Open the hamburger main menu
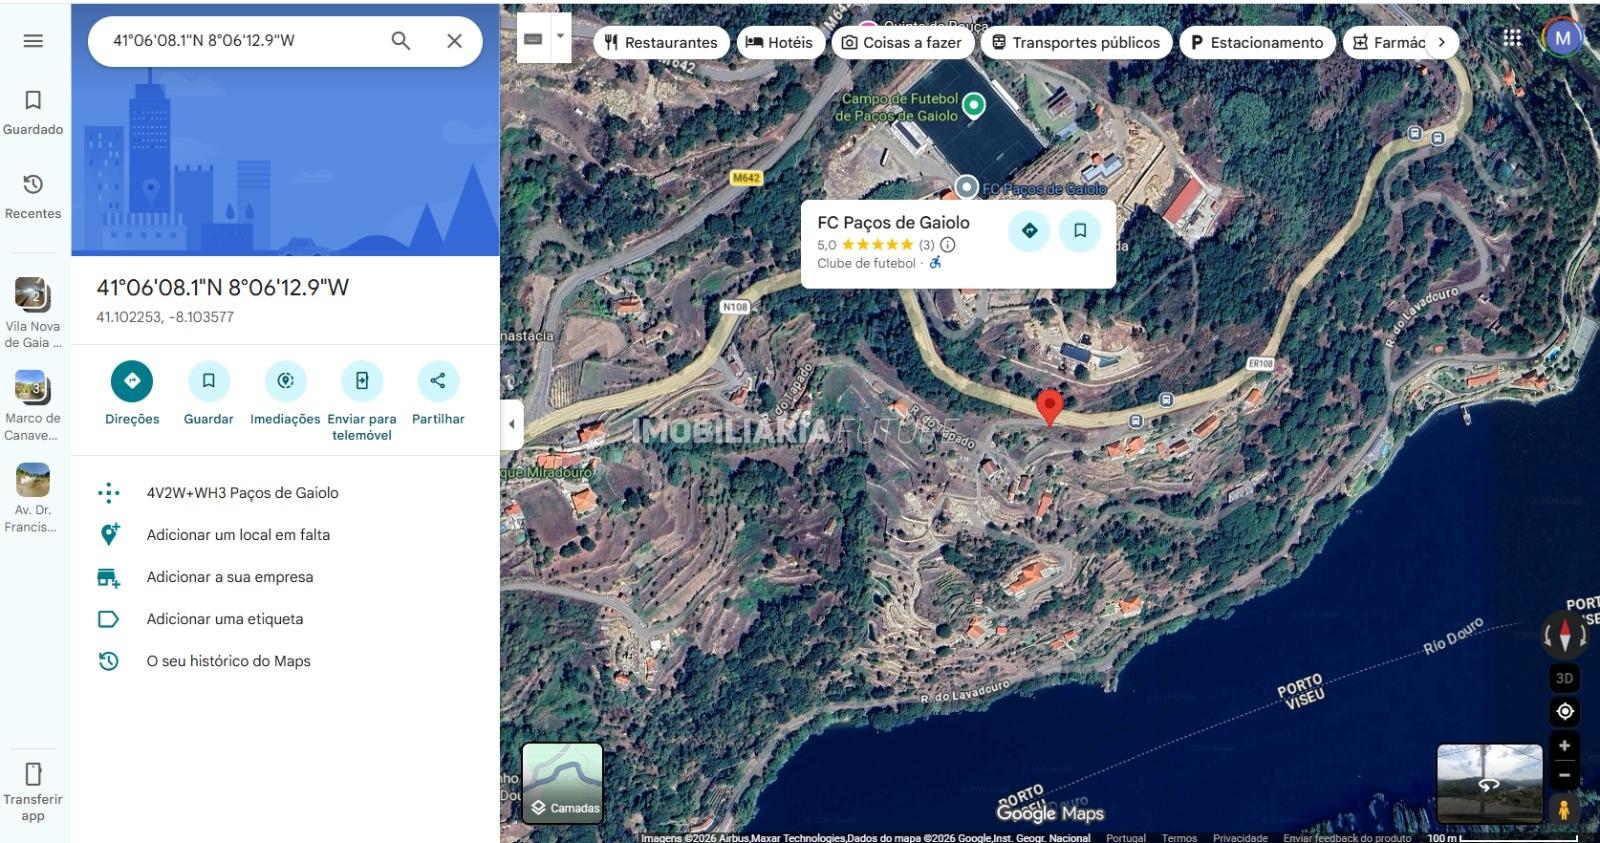This screenshot has height=843, width=1600. (x=33, y=41)
